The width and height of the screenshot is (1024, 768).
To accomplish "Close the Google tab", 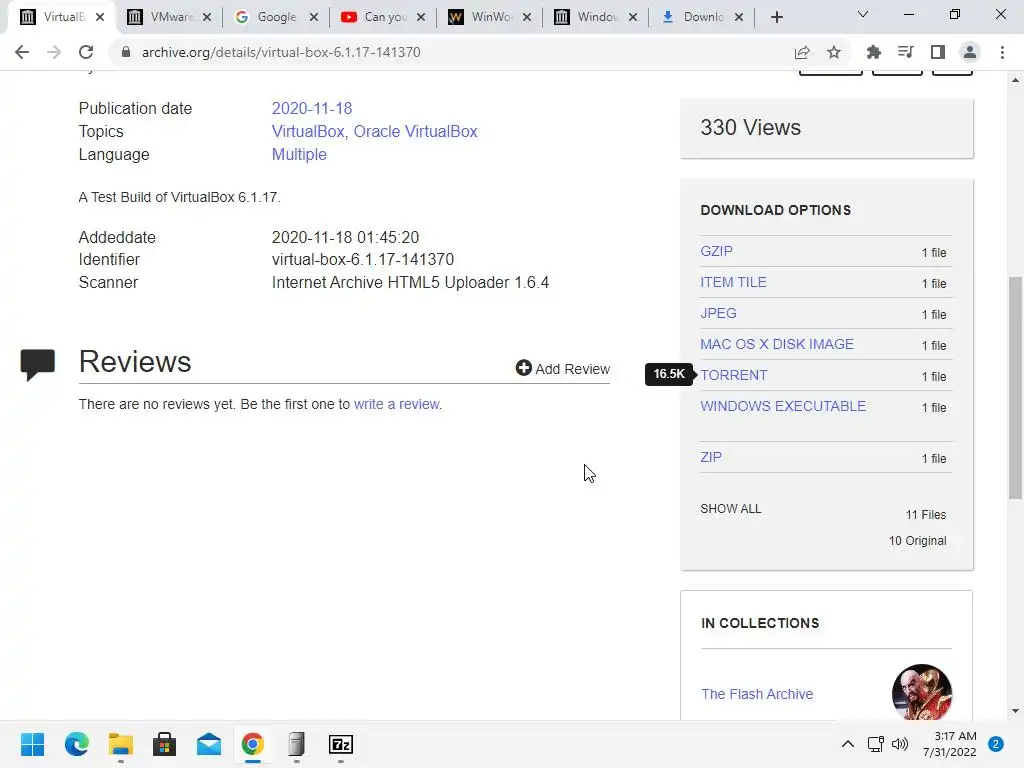I will click(314, 17).
